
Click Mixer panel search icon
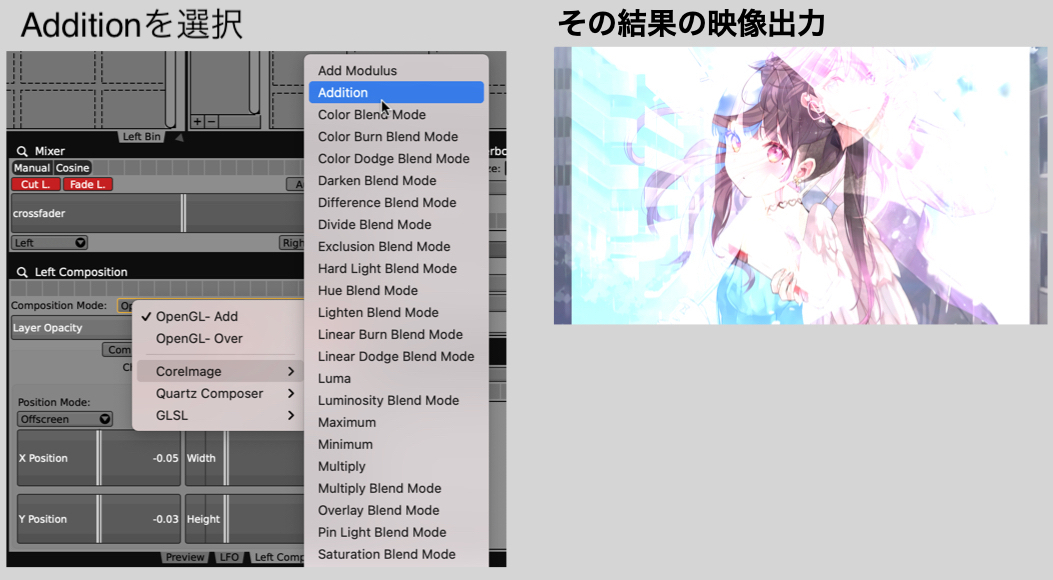(22, 151)
